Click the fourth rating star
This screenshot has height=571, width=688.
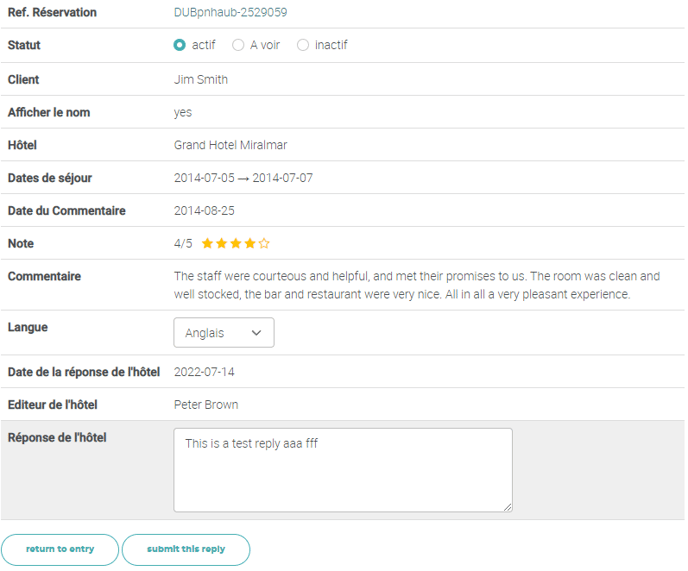[250, 243]
